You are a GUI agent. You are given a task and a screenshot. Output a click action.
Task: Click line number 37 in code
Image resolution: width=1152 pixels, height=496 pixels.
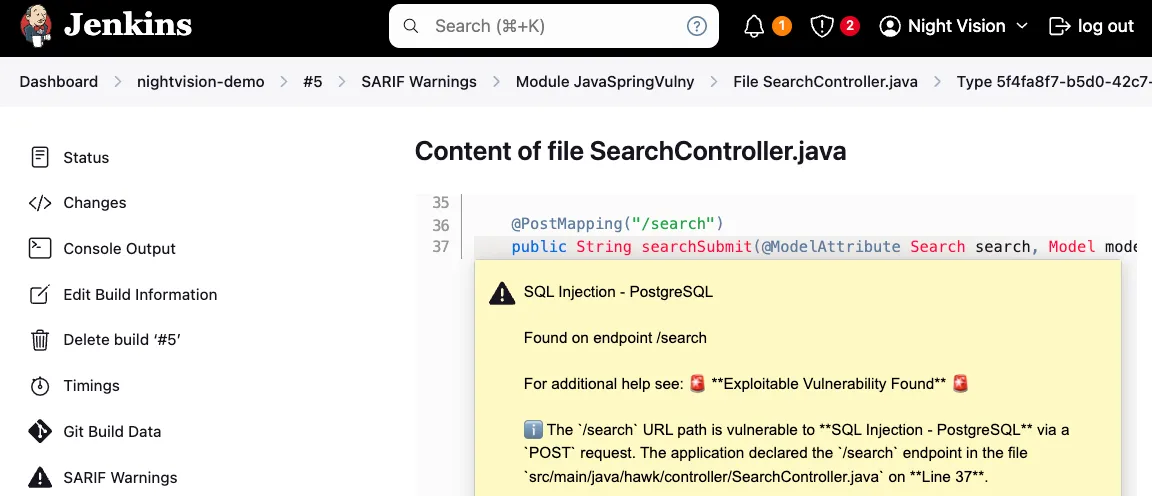[x=440, y=247]
